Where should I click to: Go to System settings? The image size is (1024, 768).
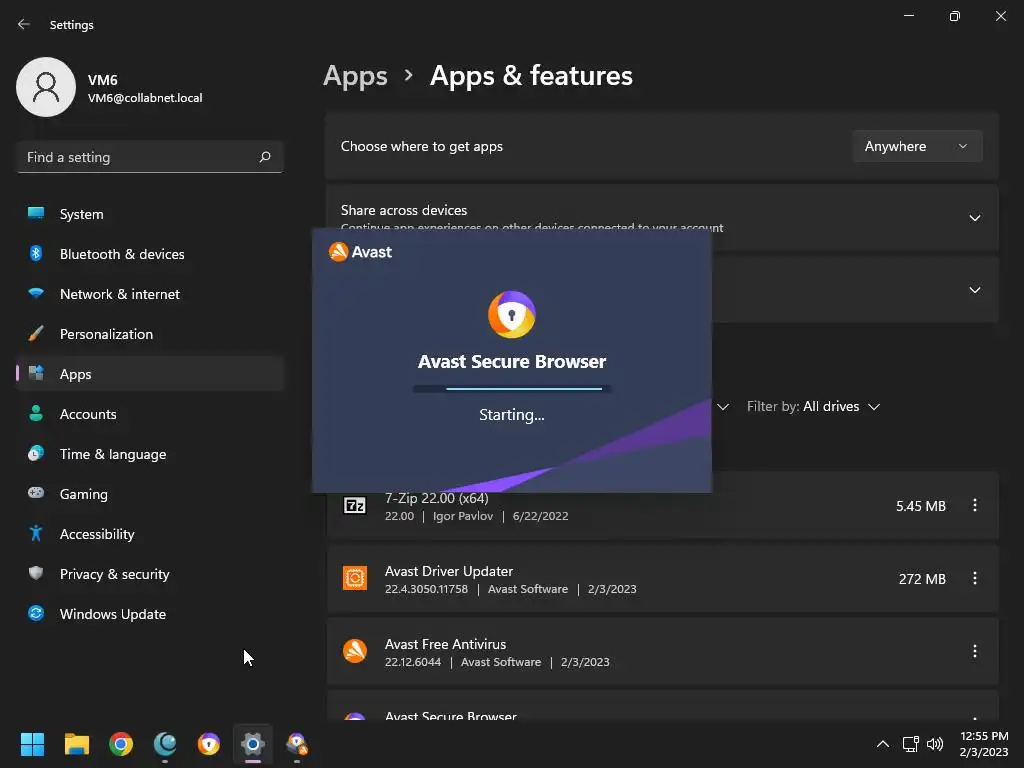[x=150, y=214]
